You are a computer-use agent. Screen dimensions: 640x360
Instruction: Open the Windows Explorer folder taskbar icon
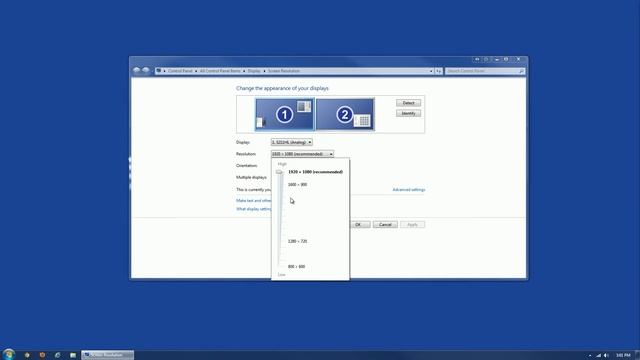(73, 355)
